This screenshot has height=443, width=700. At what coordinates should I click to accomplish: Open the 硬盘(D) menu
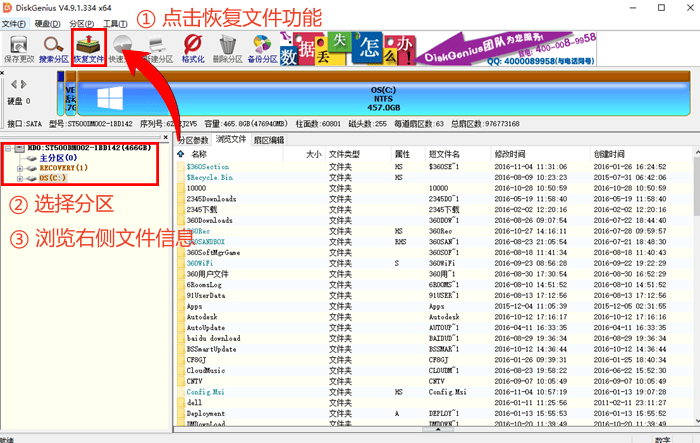[47, 24]
